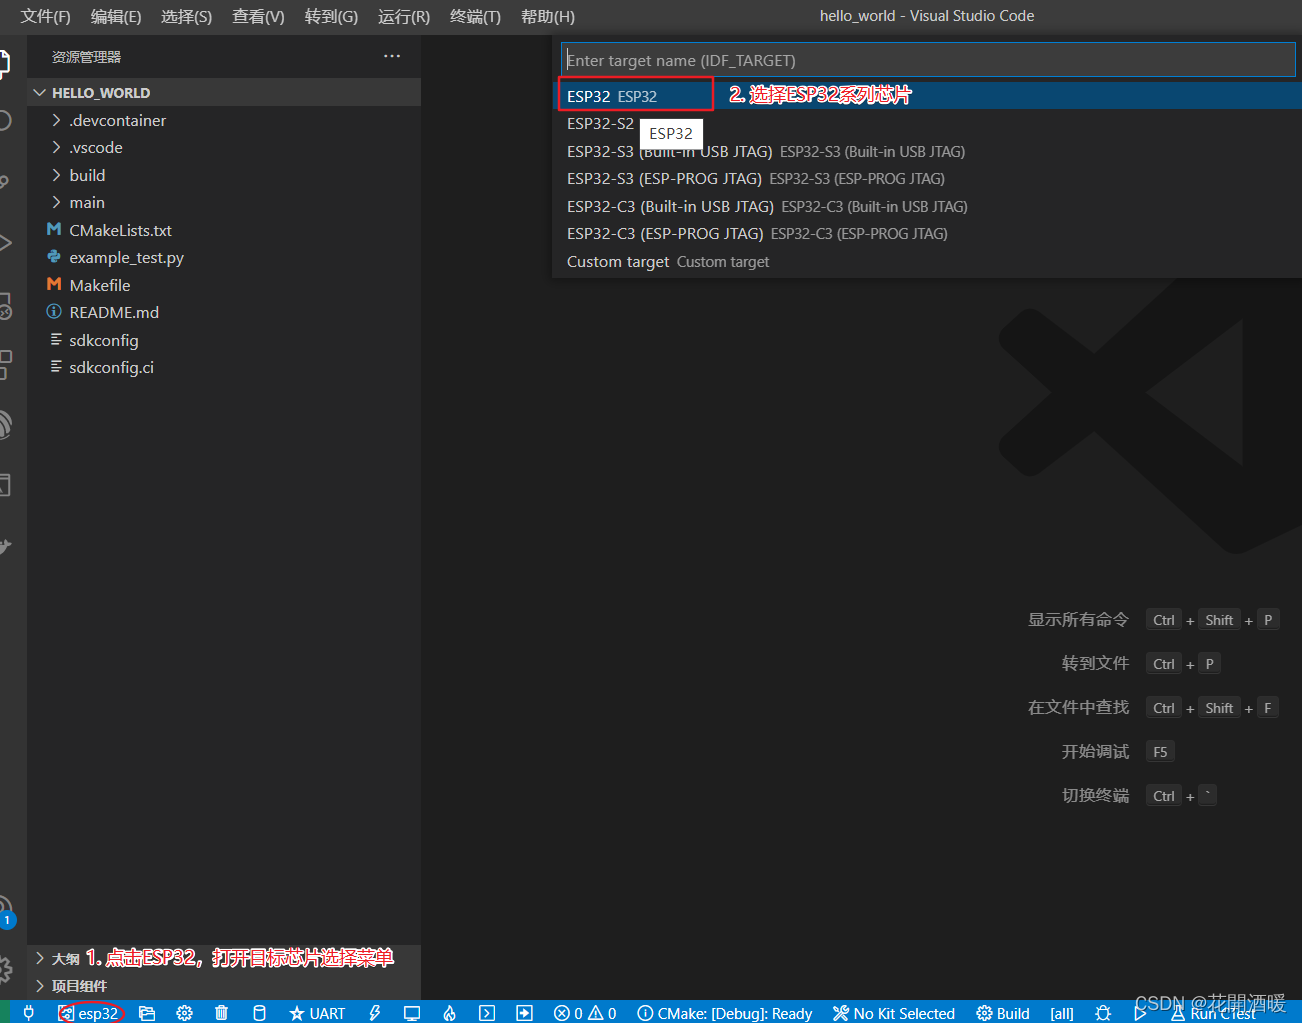
Task: Open sdkconfig file
Action: click(224, 340)
